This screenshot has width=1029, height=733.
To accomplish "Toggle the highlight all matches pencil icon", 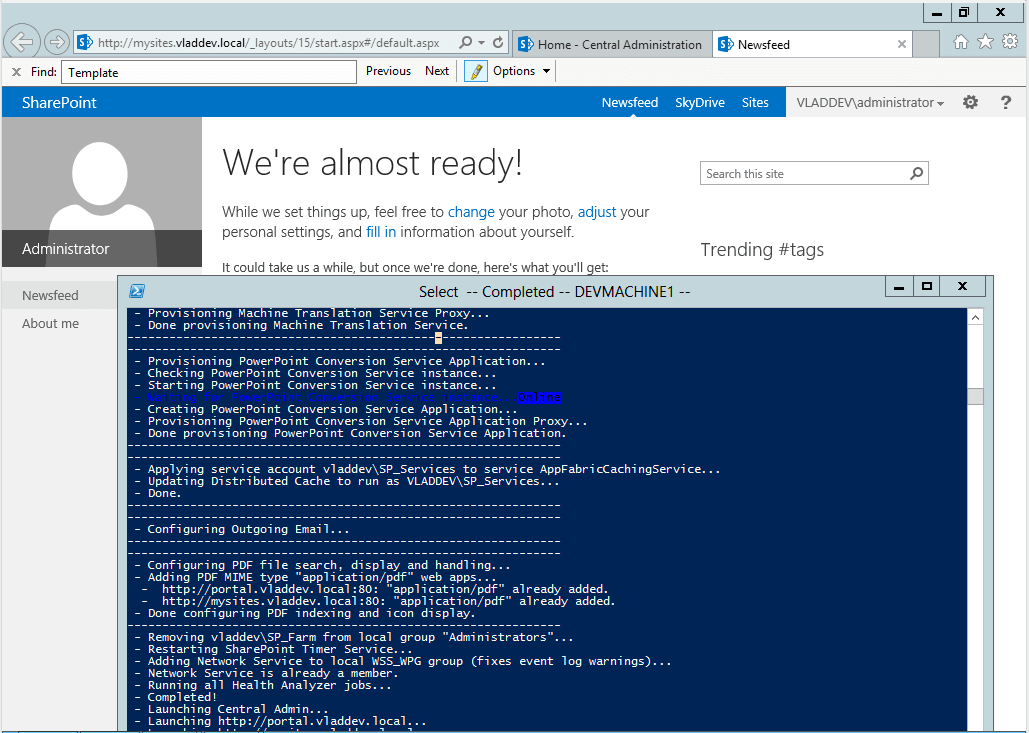I will [x=476, y=71].
